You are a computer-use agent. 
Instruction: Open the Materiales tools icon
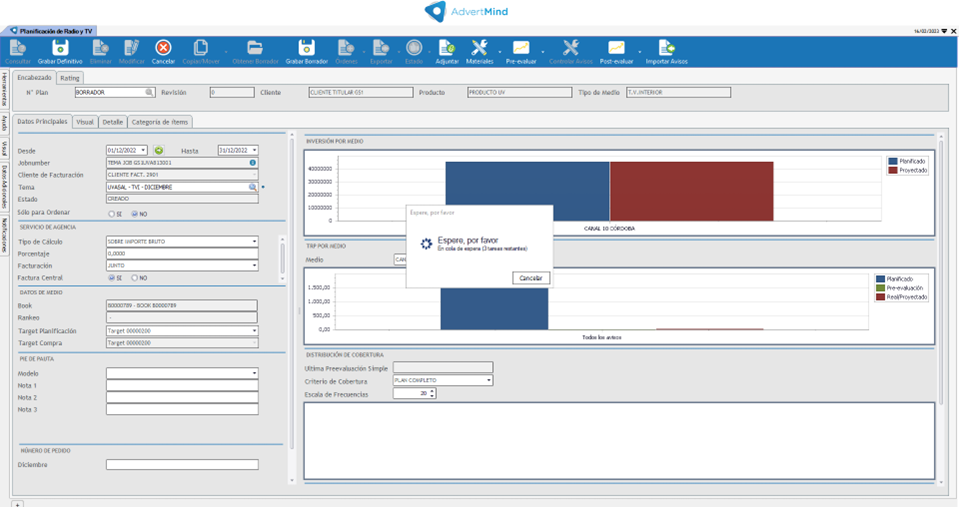480,48
